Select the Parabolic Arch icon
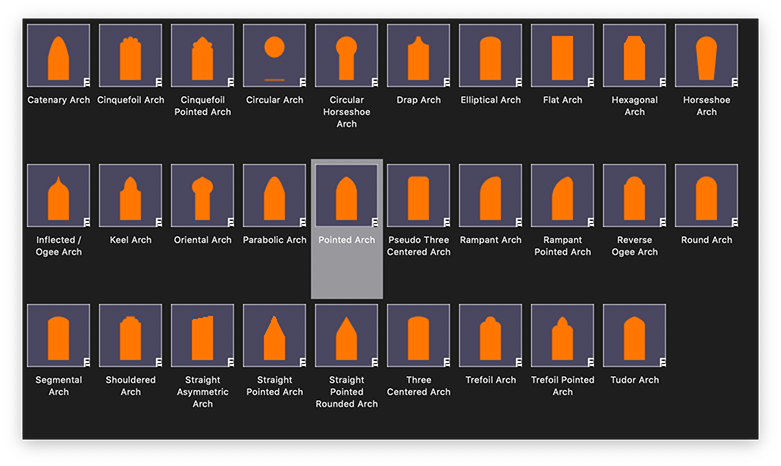 [x=274, y=196]
